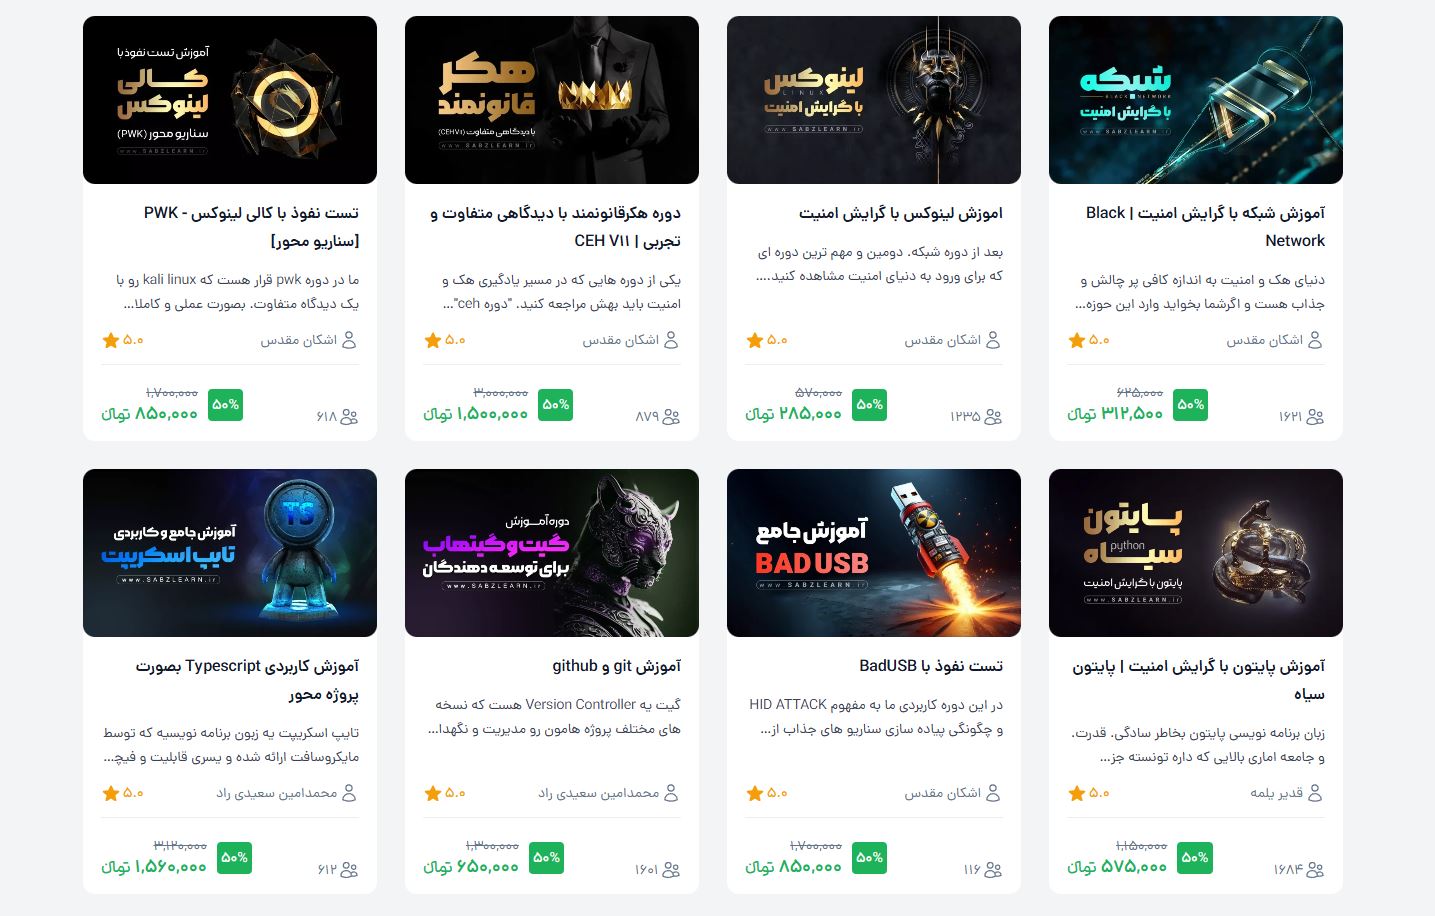The image size is (1435, 916).
Task: Open the git and github course title
Action: click(616, 666)
